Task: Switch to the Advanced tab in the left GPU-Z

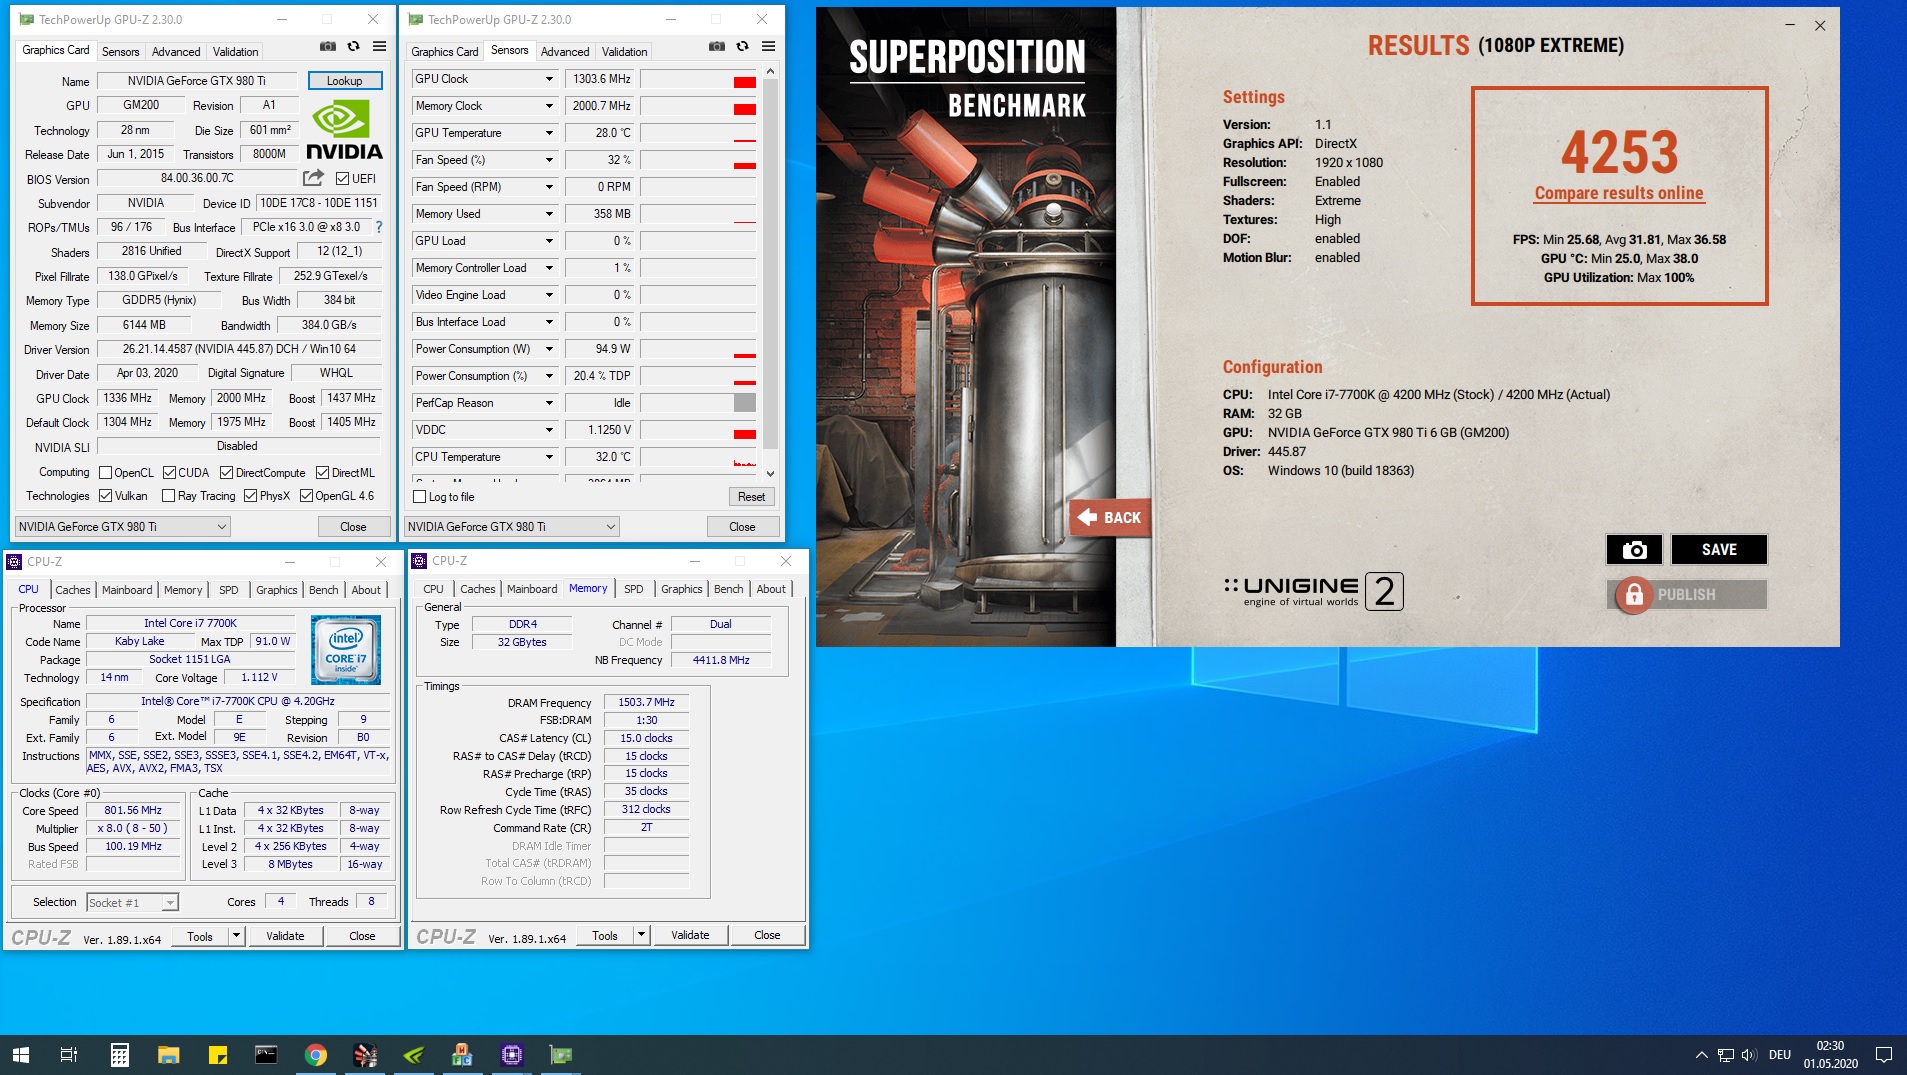Action: (x=176, y=52)
